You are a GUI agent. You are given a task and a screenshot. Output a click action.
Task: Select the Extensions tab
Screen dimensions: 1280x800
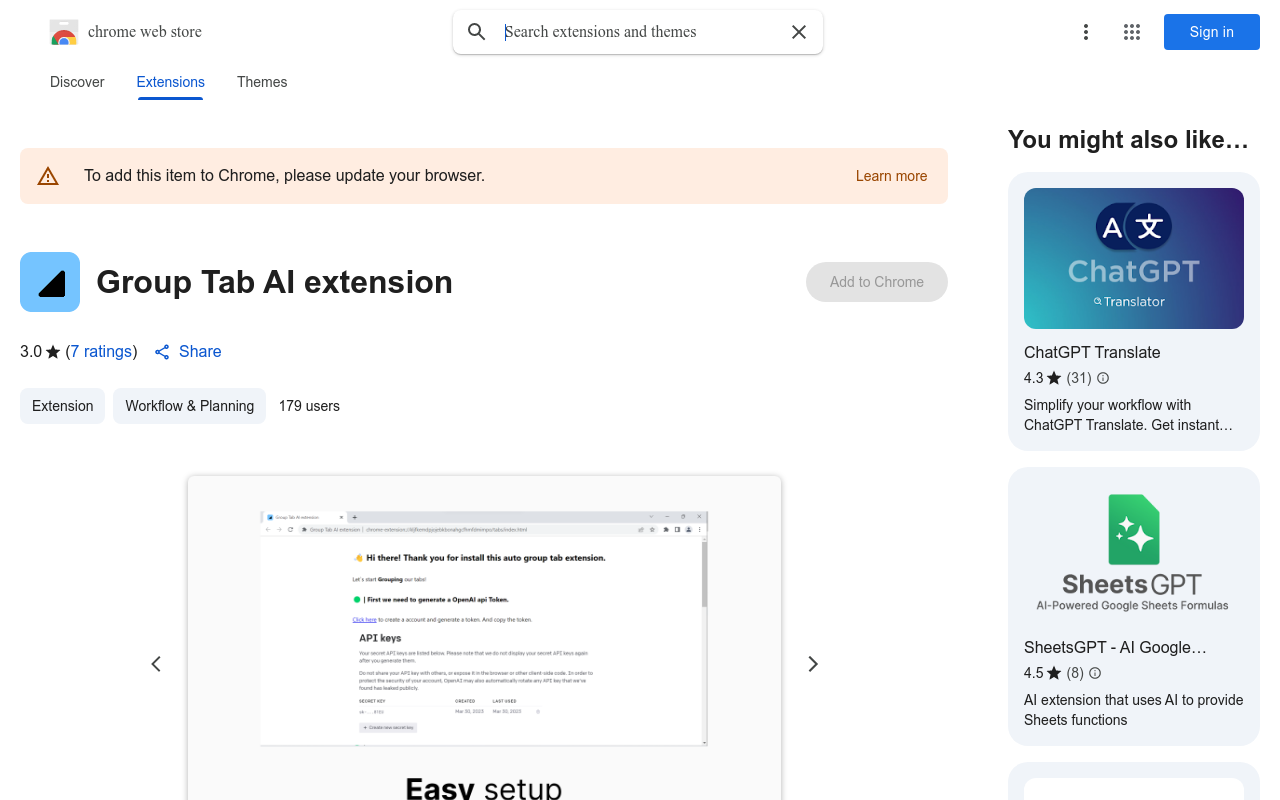(171, 82)
